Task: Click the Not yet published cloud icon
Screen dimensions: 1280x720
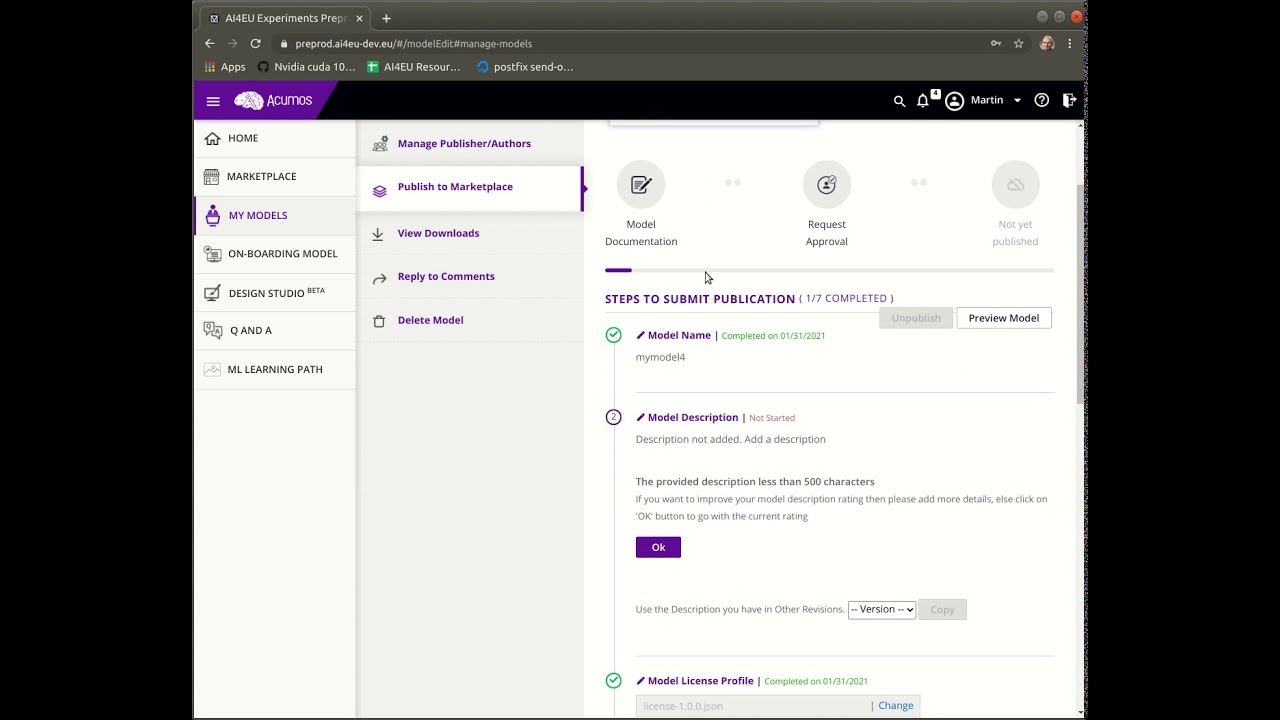Action: pos(1015,185)
